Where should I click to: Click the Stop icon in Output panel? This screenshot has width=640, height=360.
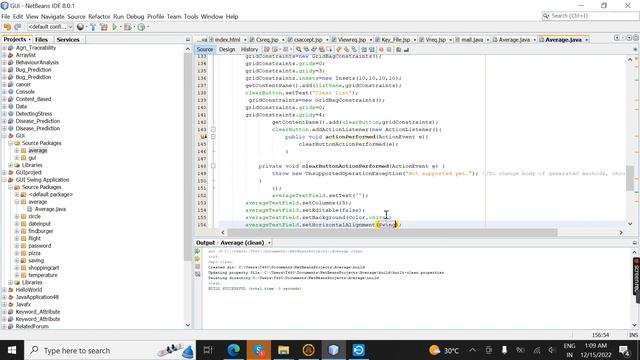pyautogui.click(x=198, y=267)
